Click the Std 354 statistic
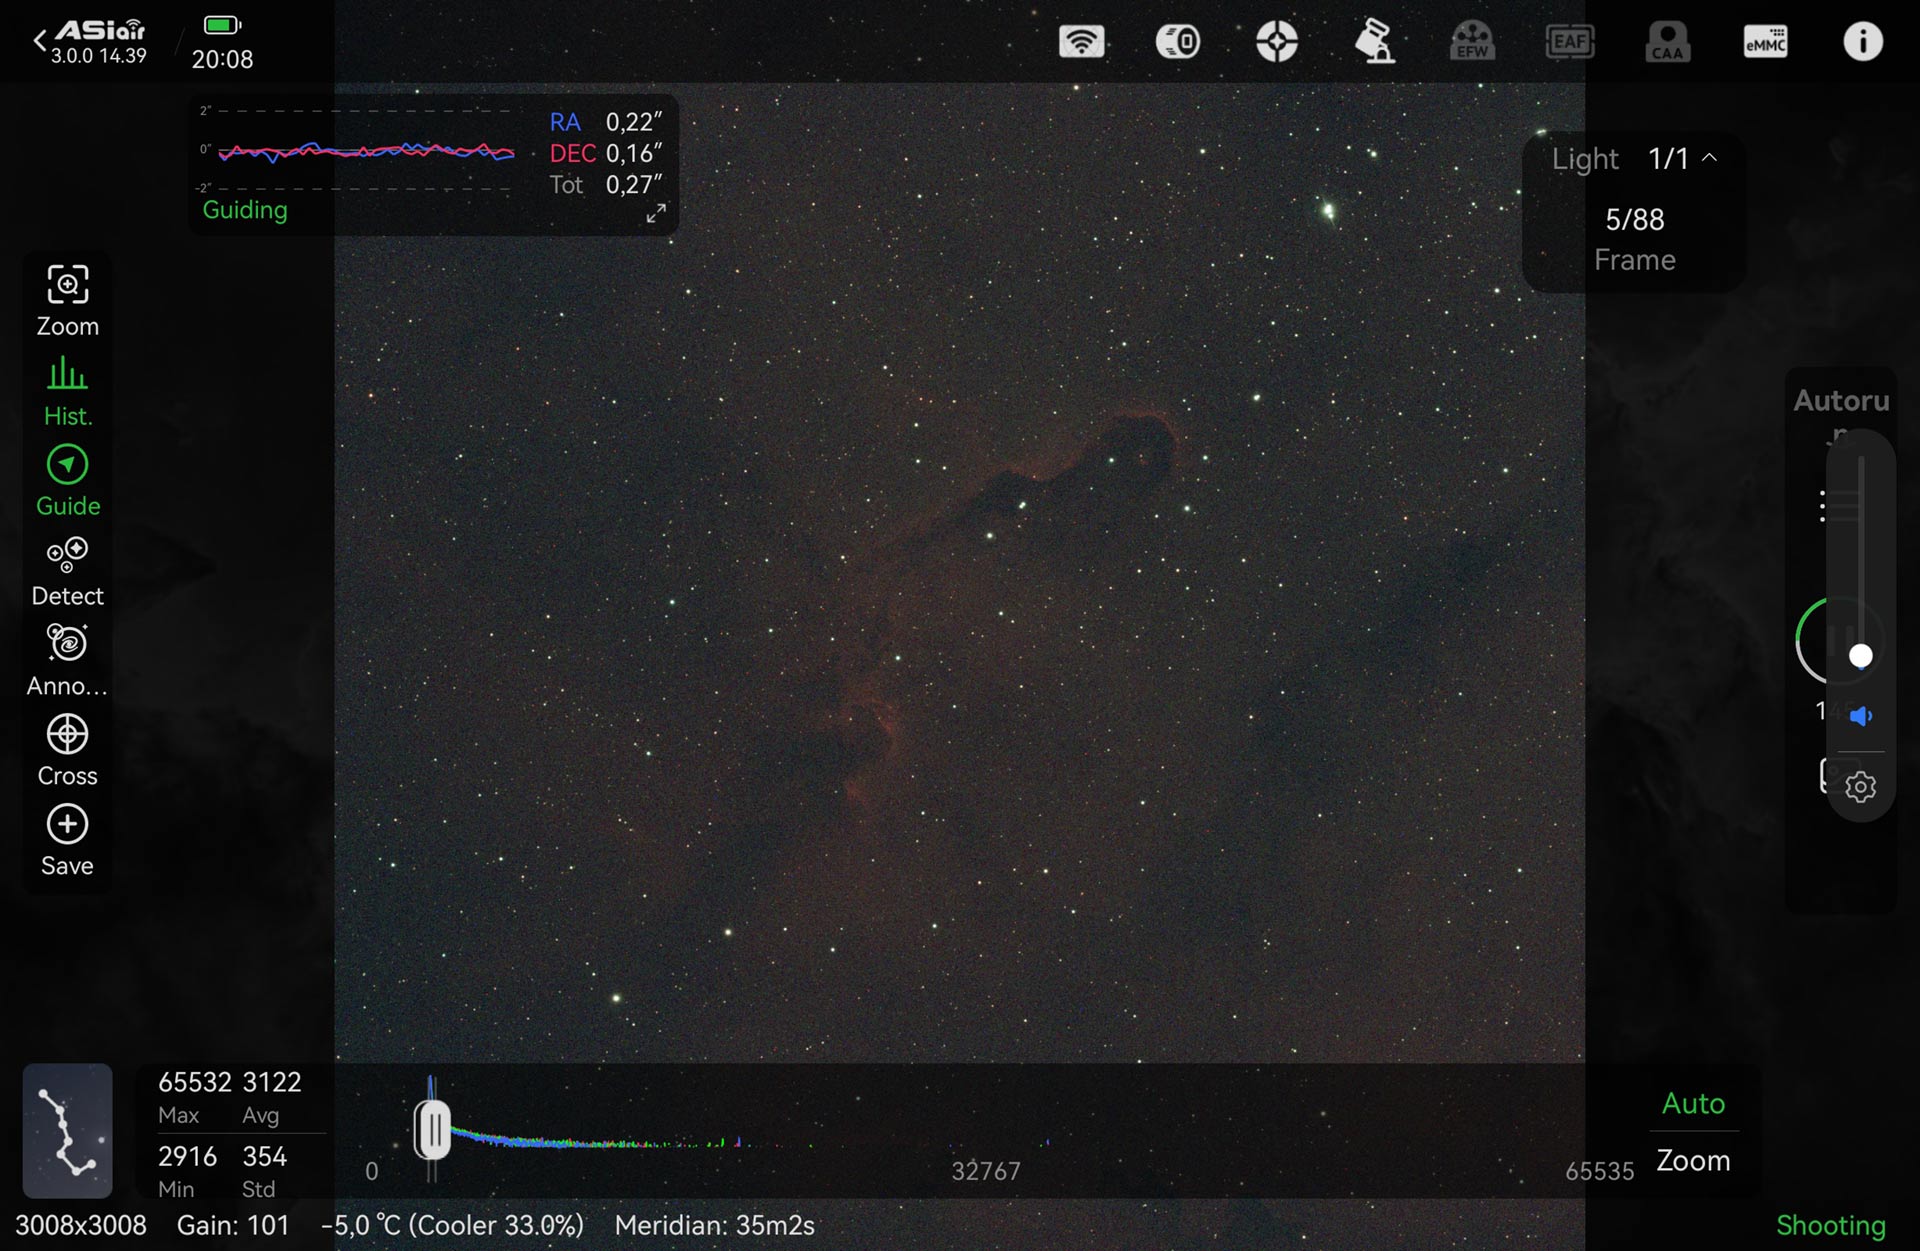 pos(264,1171)
